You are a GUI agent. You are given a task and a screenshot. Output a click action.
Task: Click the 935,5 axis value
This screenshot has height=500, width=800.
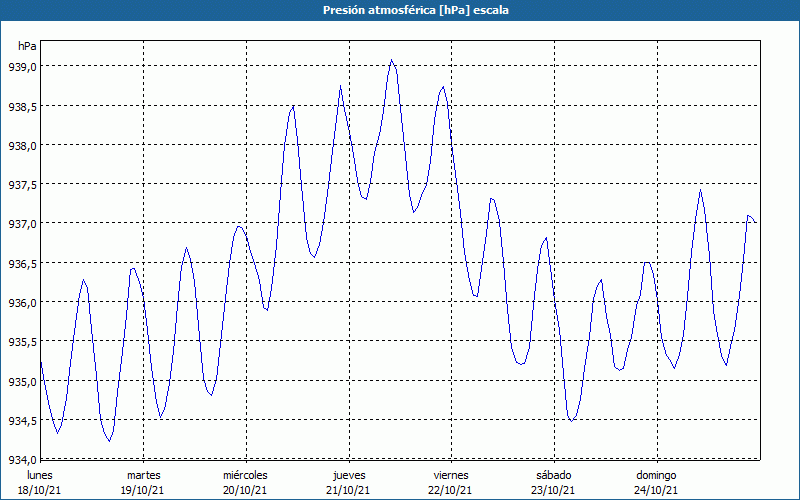click(x=22, y=342)
